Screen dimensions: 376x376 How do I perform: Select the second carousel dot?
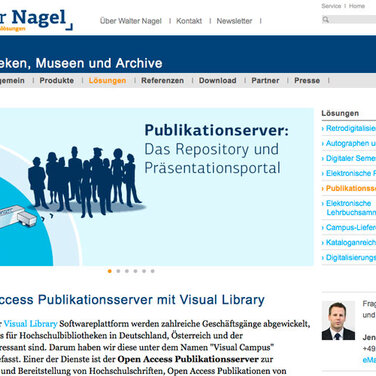(x=118, y=271)
